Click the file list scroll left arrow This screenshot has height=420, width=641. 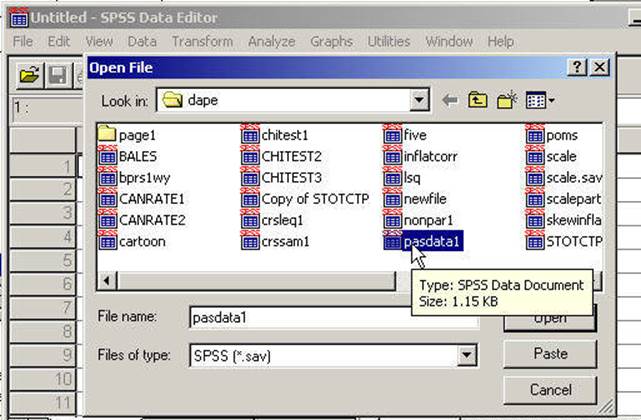[x=107, y=281]
